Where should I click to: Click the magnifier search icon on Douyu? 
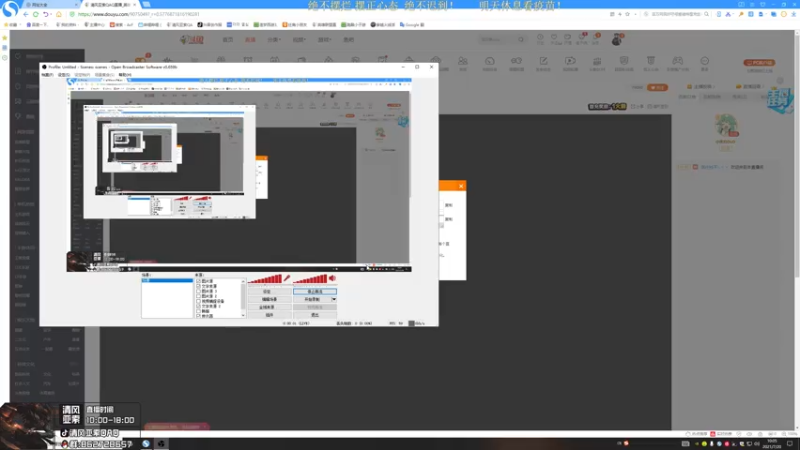(x=521, y=39)
